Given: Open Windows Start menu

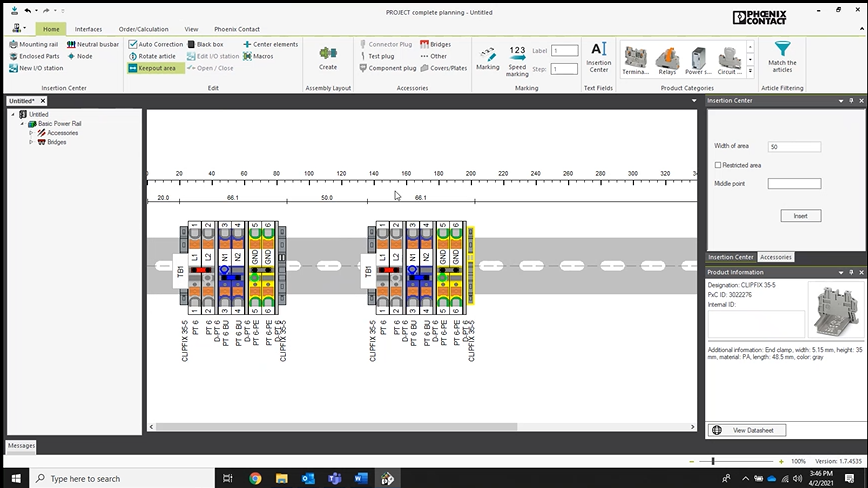Looking at the screenshot, I should click(16, 479).
